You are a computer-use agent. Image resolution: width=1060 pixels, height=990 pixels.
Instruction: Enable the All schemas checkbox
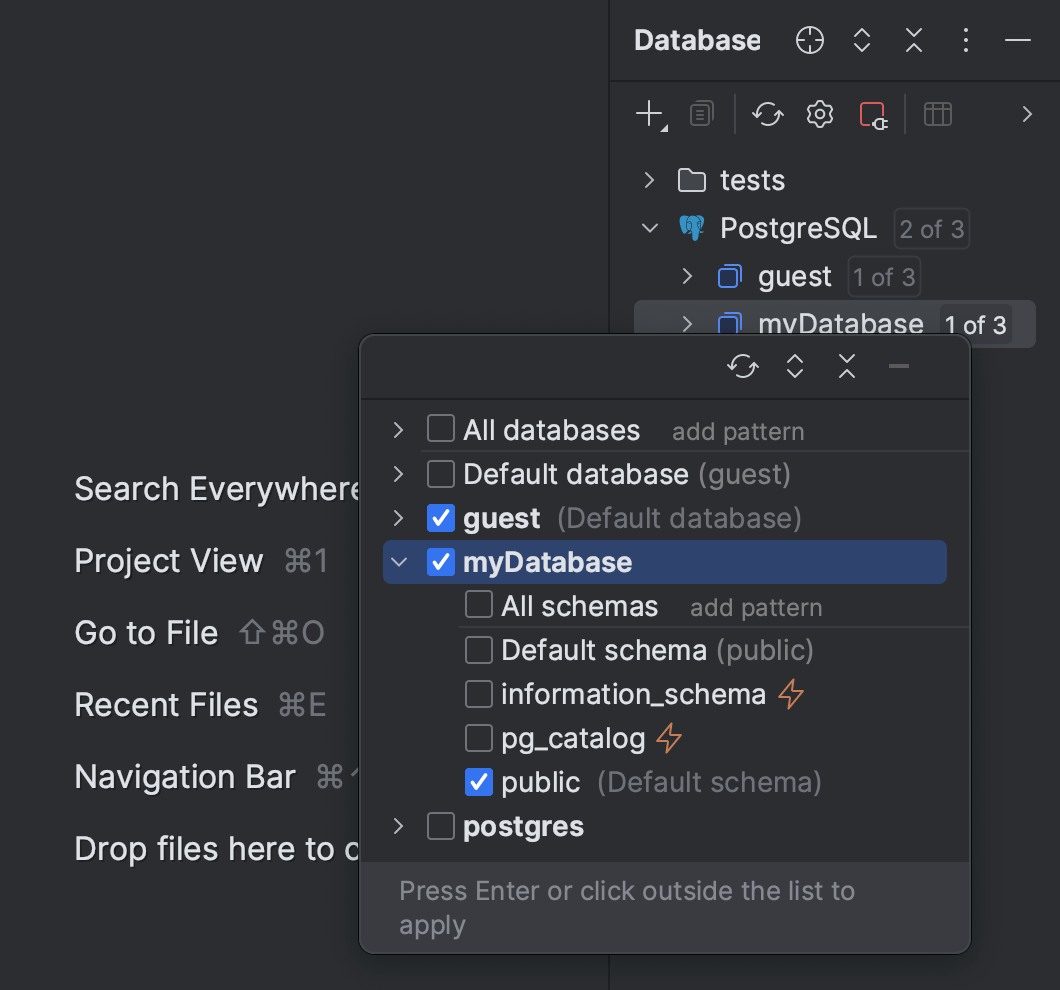click(x=478, y=605)
